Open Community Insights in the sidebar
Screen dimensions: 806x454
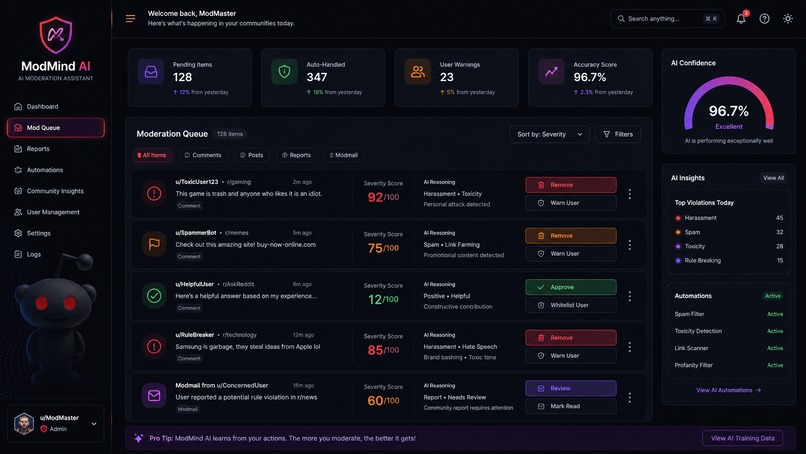pyautogui.click(x=56, y=191)
